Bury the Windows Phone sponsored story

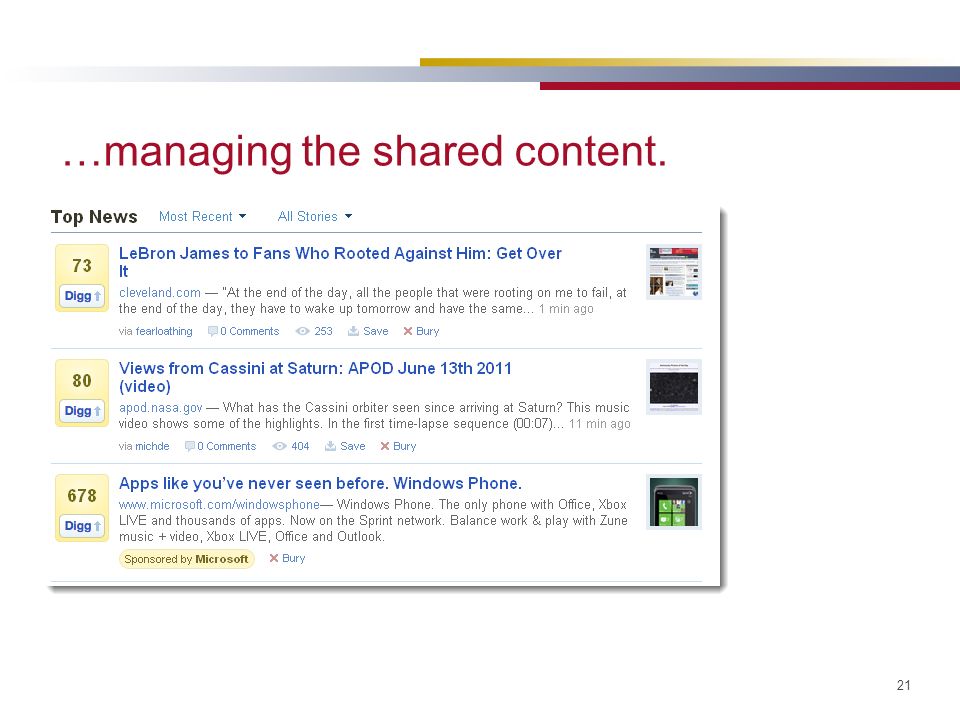(x=287, y=558)
